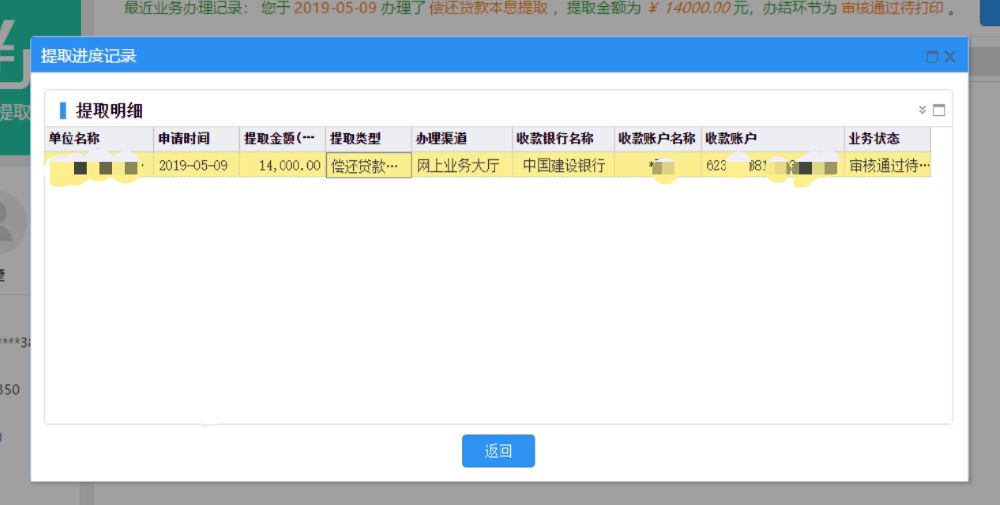Click the 收款账户名称 column header
The image size is (1000, 505).
point(656,139)
